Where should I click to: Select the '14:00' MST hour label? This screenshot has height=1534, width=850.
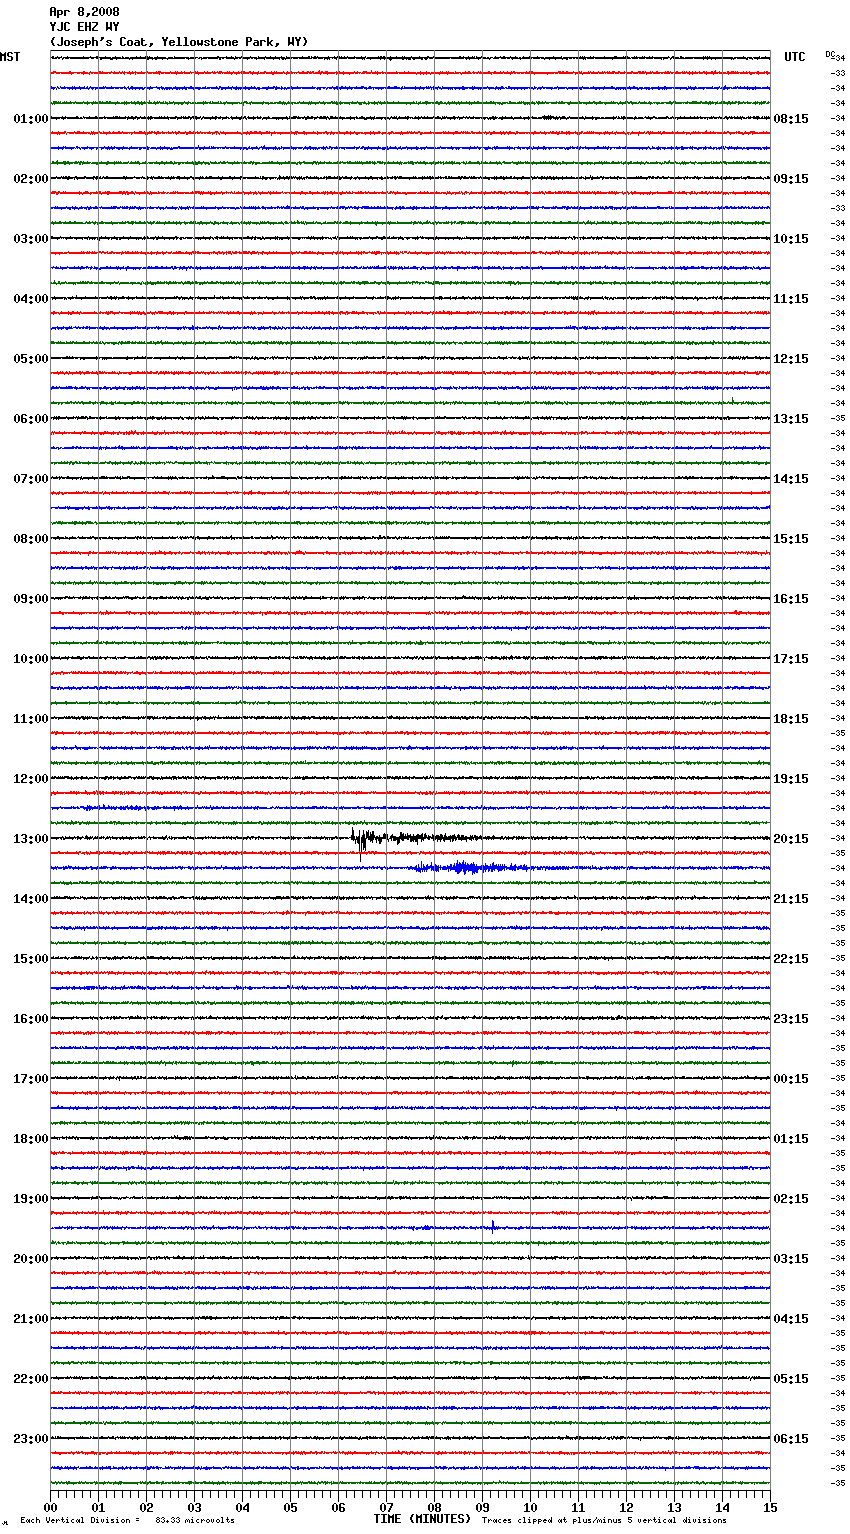pyautogui.click(x=31, y=899)
